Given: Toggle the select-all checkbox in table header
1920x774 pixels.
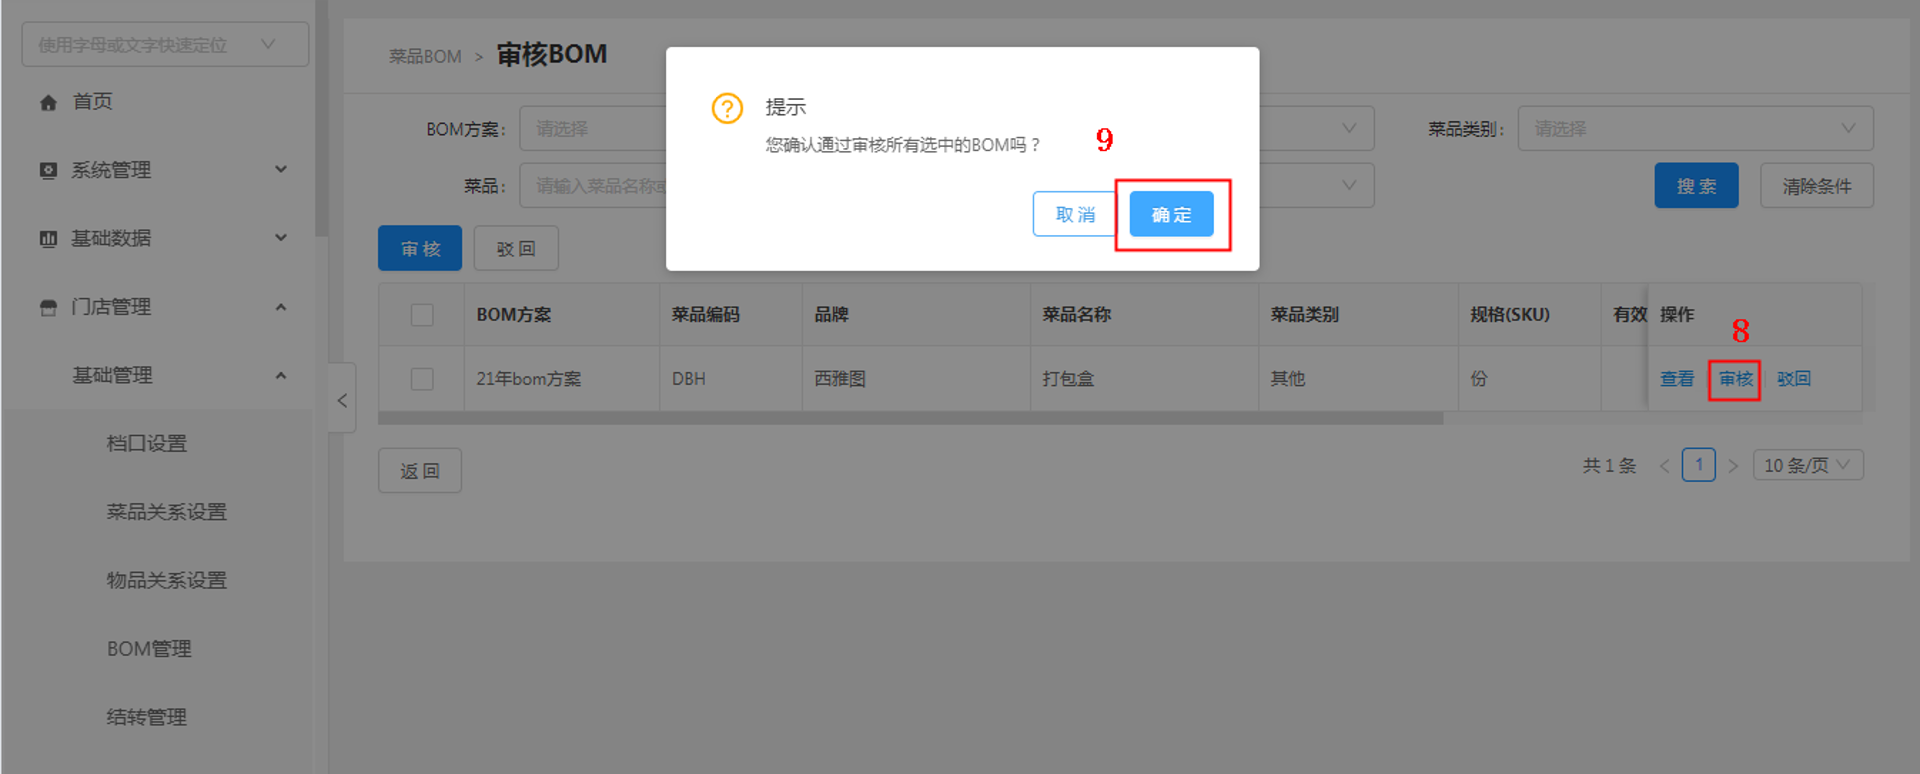Looking at the screenshot, I should click(x=422, y=315).
